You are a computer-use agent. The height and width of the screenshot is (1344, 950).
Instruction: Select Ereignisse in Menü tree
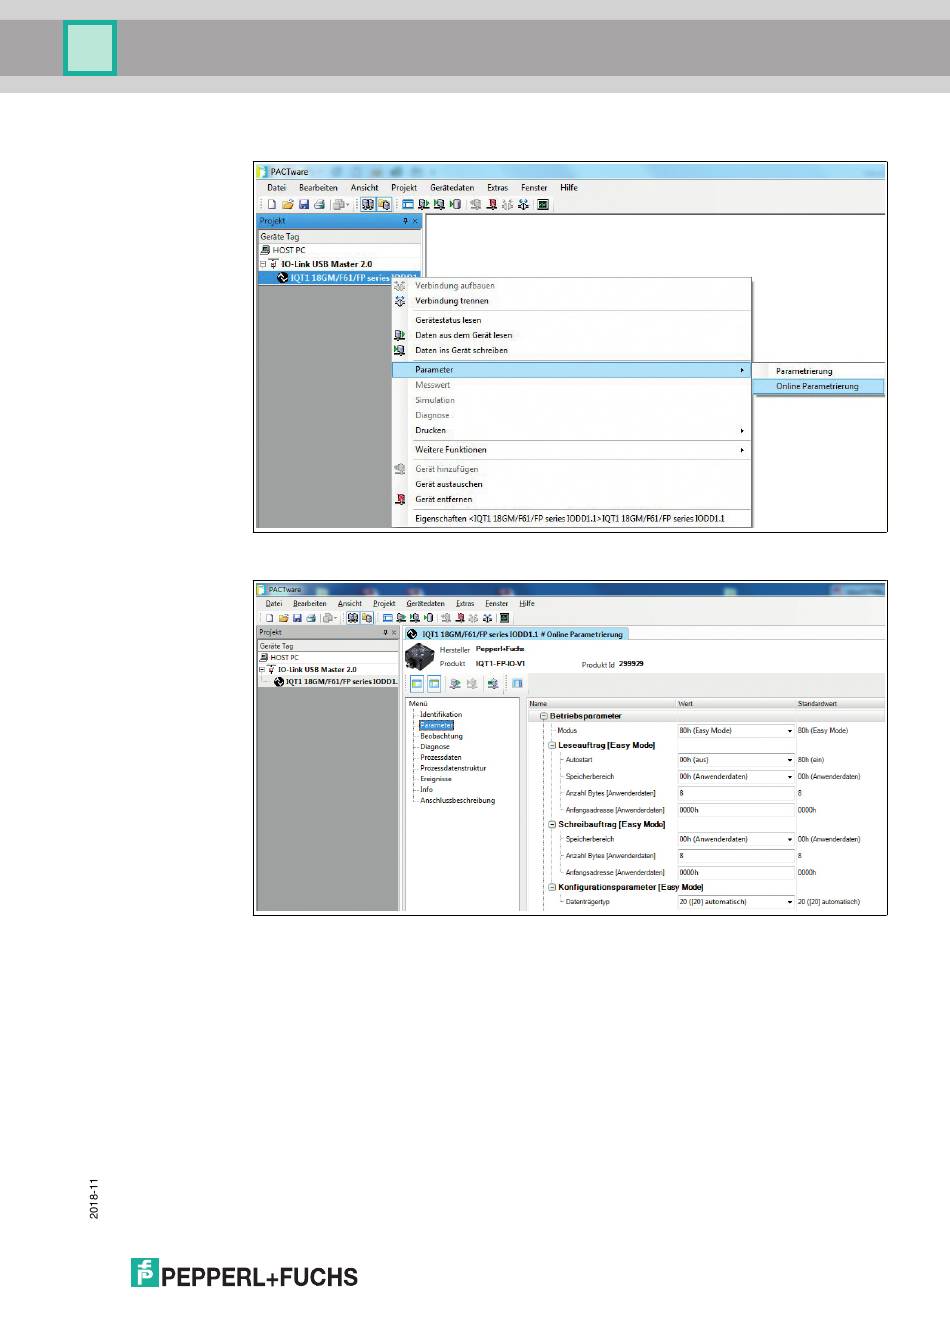pos(436,779)
